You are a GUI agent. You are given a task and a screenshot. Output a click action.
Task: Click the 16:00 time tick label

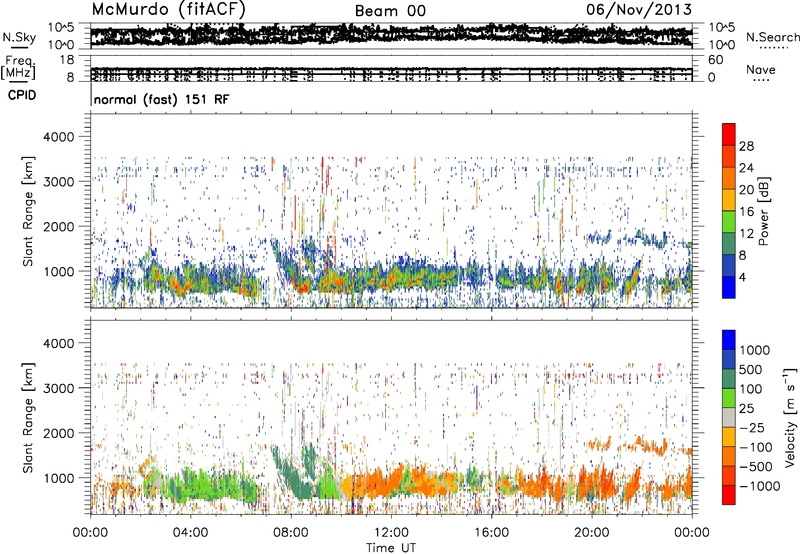[491, 533]
